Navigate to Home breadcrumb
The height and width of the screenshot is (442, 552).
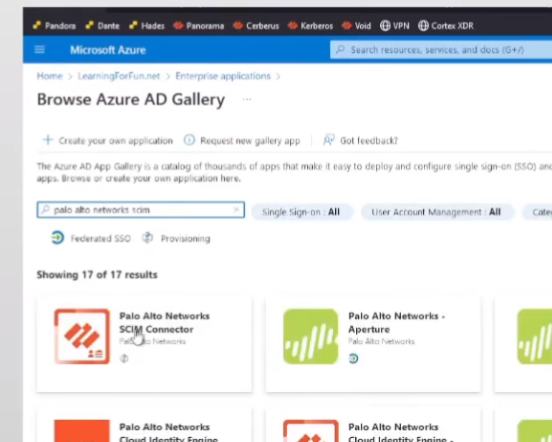tap(50, 76)
